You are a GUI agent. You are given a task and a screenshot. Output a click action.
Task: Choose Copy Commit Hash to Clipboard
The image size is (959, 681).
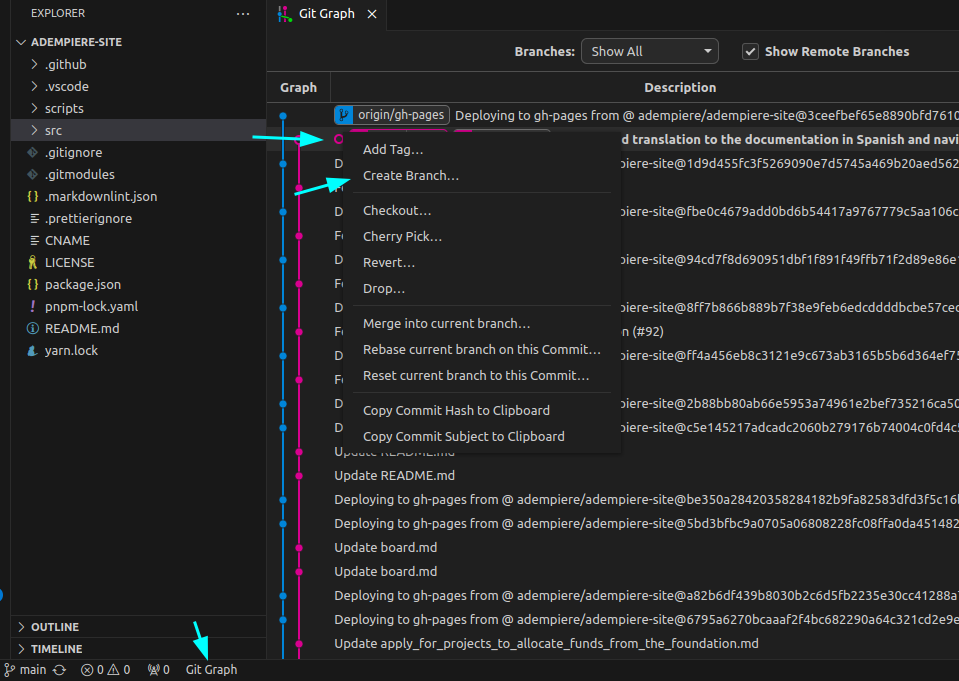pos(482,411)
